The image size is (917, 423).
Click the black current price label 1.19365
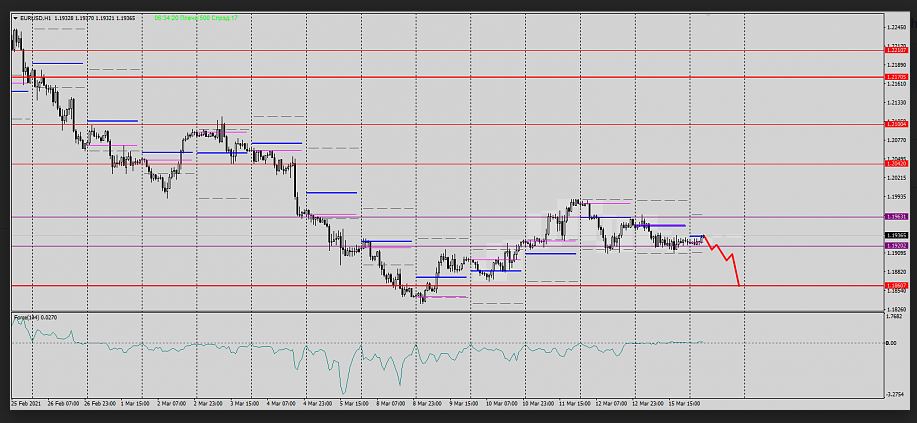pos(896,236)
